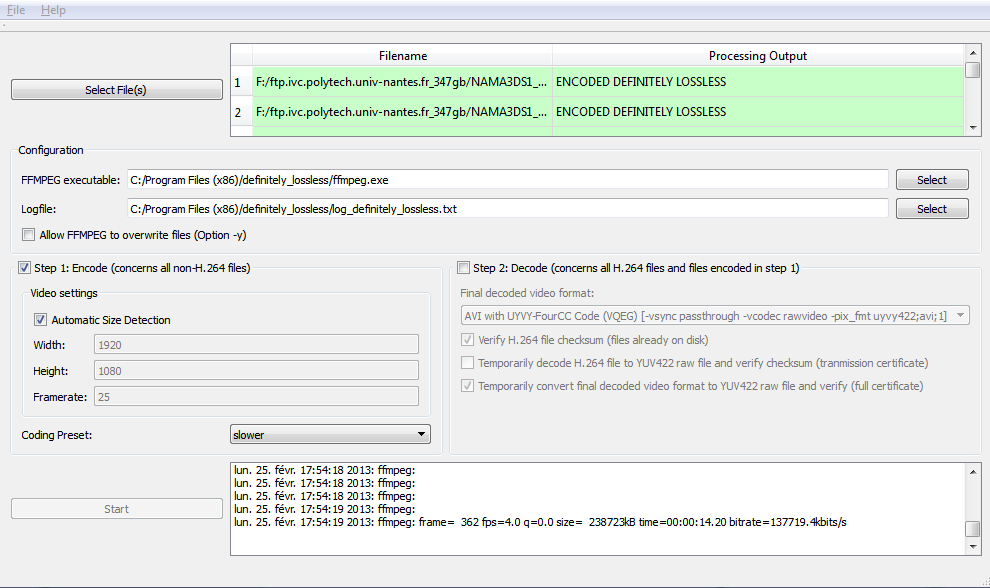The width and height of the screenshot is (990, 588).
Task: Edit the Logfile path field
Action: pos(508,209)
